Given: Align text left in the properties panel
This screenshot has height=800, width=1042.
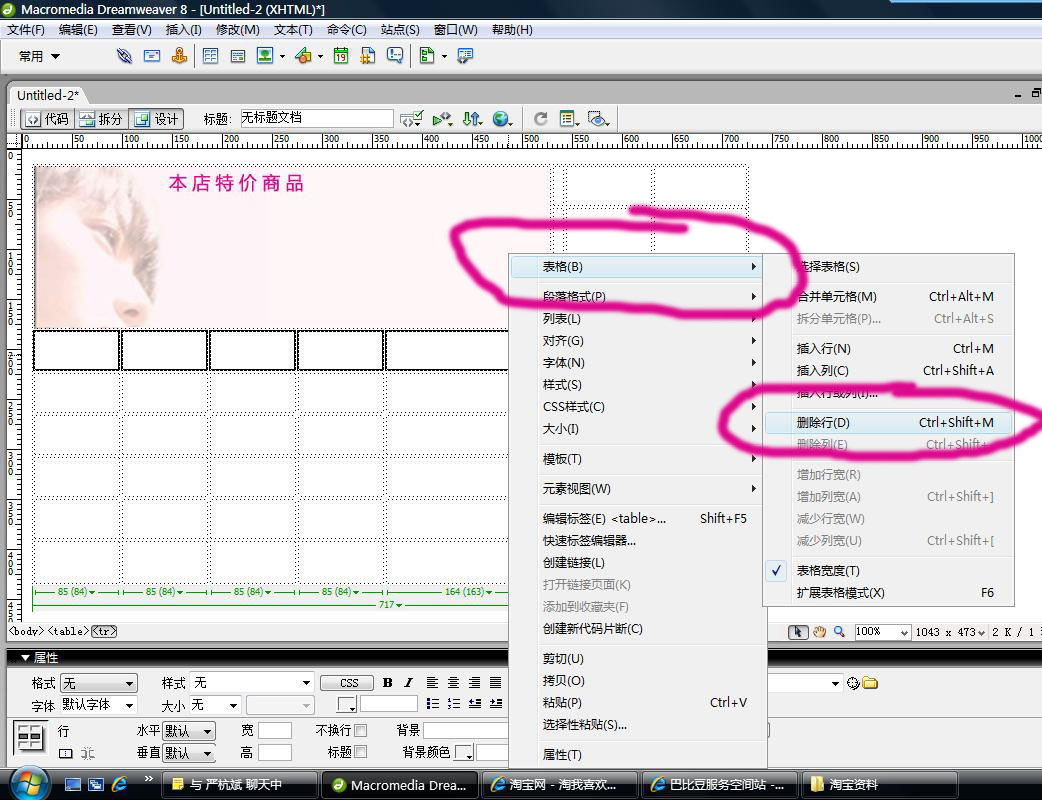Looking at the screenshot, I should pyautogui.click(x=432, y=682).
